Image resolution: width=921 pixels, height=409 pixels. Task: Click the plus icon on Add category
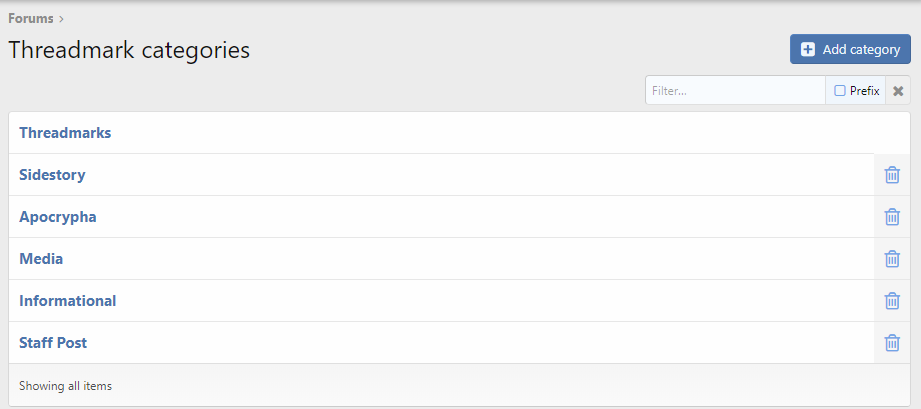click(808, 50)
